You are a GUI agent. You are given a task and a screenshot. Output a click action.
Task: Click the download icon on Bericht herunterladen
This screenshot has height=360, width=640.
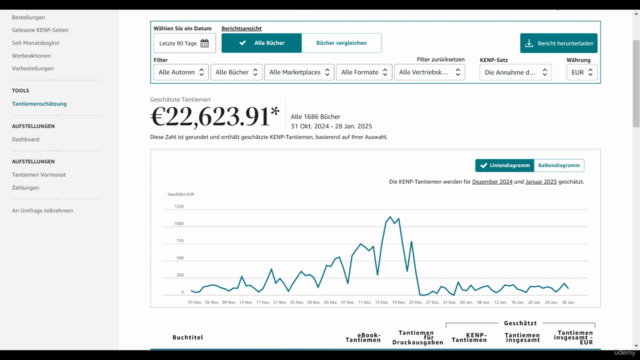pos(529,43)
